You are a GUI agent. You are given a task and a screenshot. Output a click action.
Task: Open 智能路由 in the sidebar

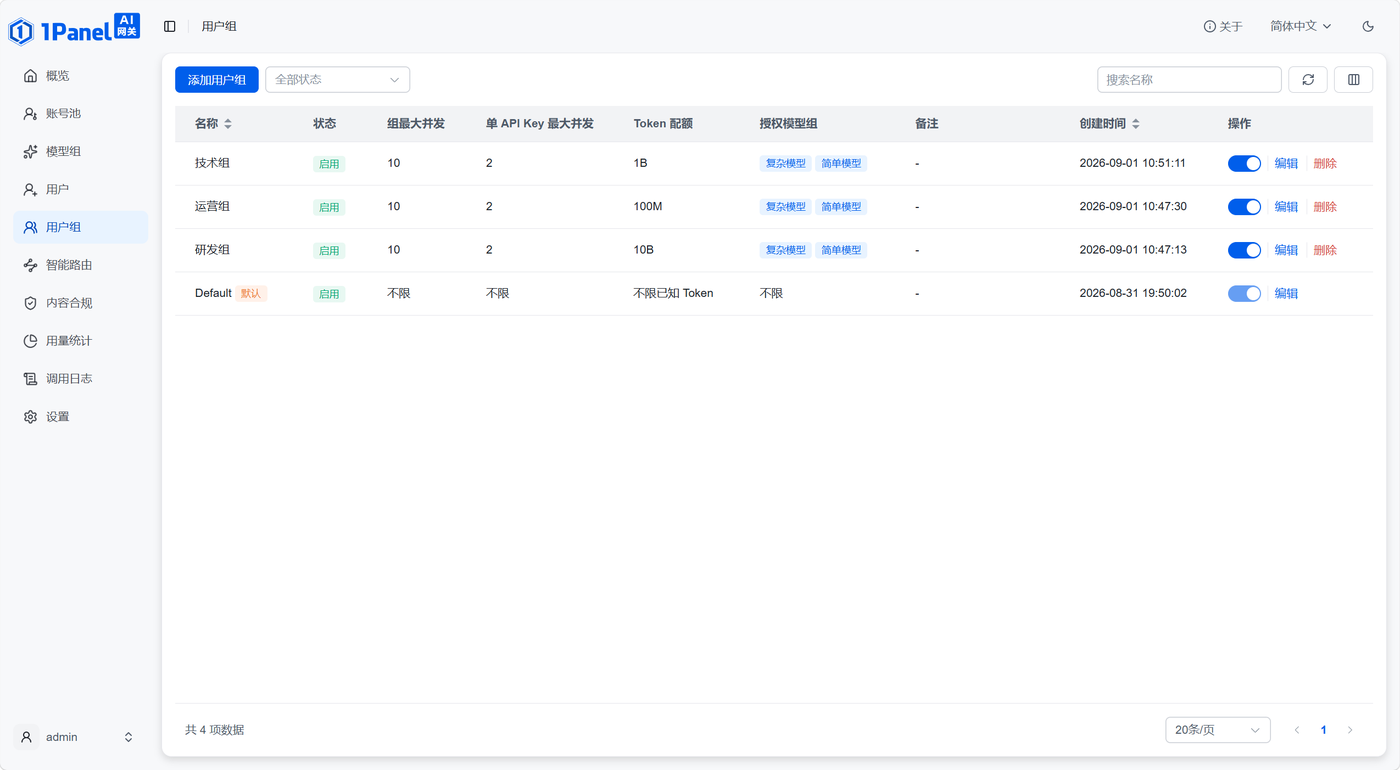click(80, 266)
